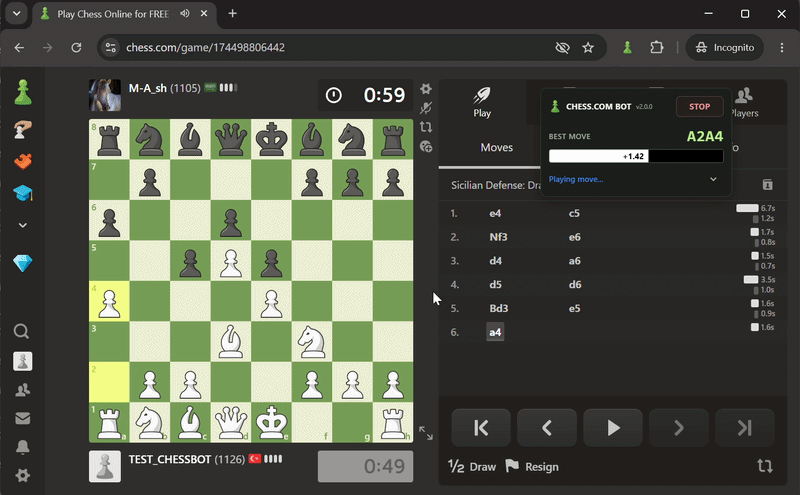Click the white bishop on d3
Screen dimensions: 800x495
(231, 342)
